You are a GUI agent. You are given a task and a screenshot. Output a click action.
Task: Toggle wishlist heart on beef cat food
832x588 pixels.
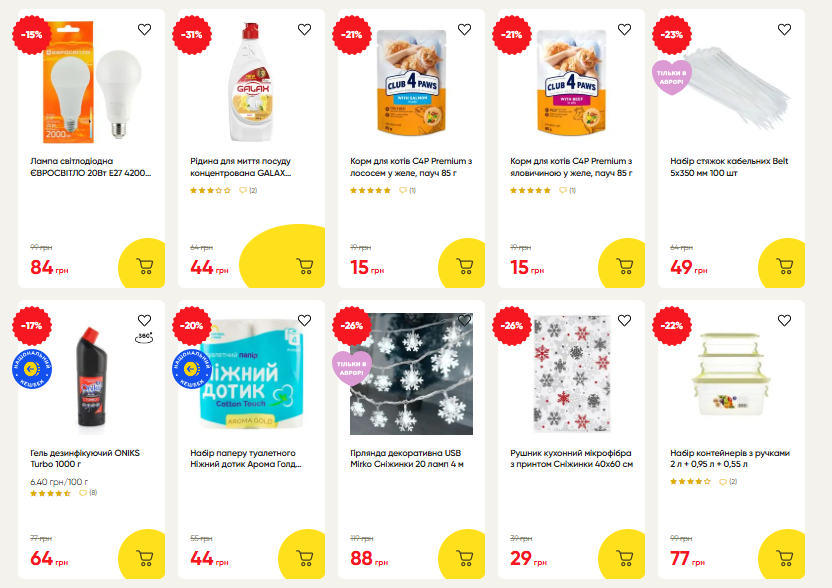[x=624, y=30]
